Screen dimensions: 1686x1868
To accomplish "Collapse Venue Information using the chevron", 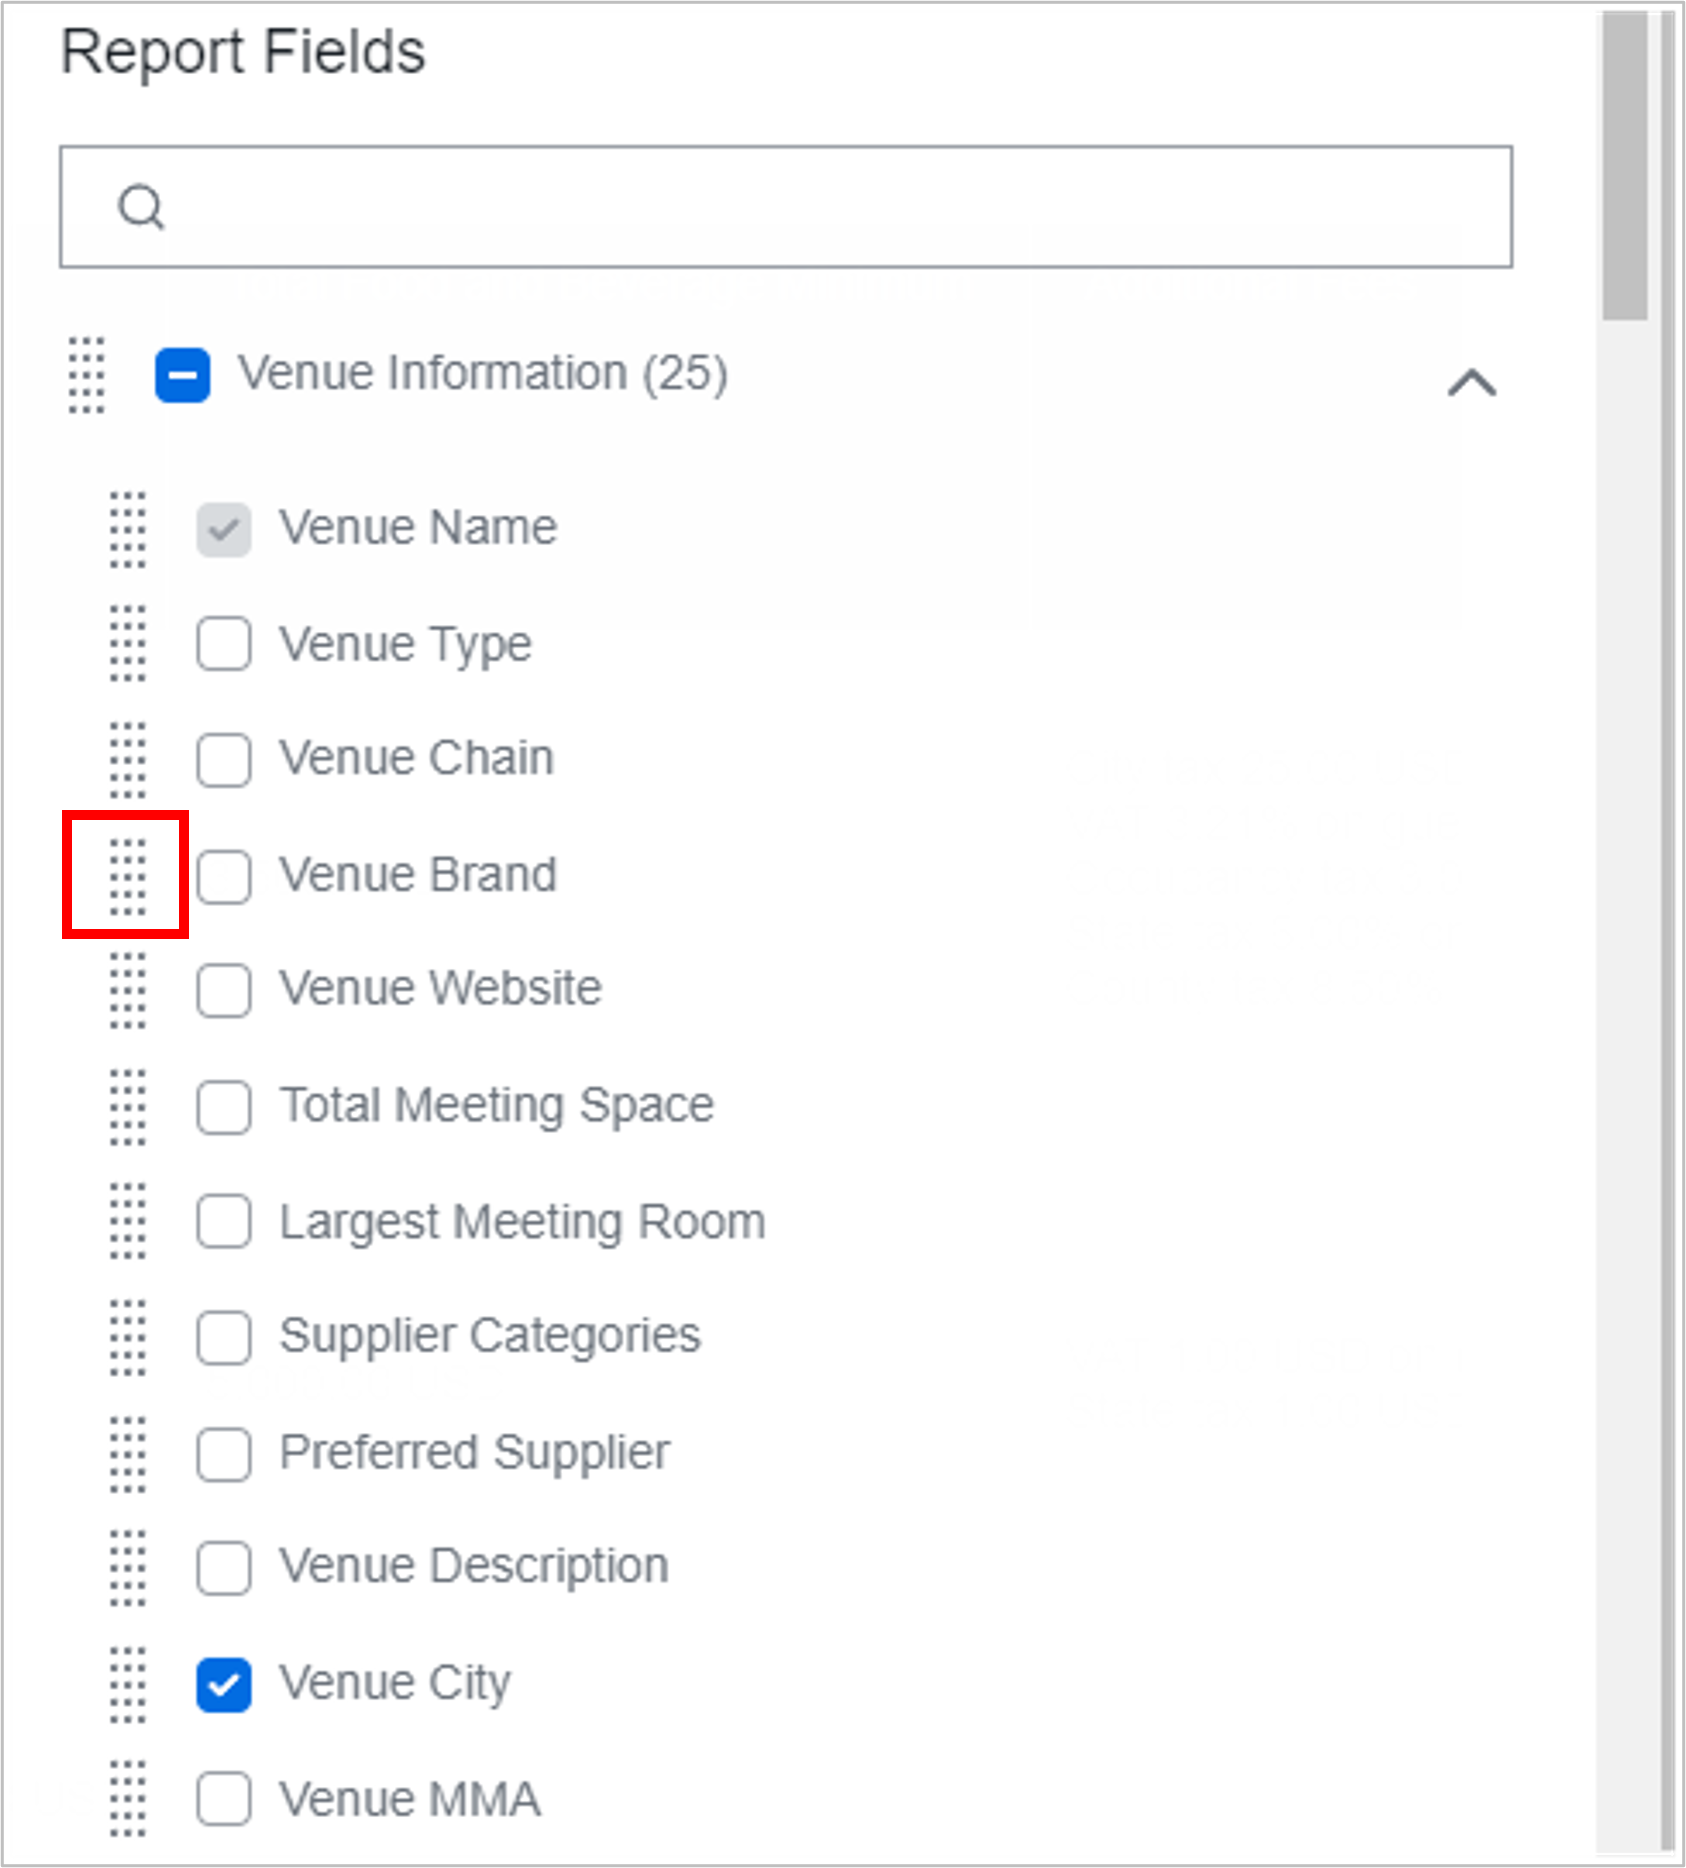I will 1470,382.
